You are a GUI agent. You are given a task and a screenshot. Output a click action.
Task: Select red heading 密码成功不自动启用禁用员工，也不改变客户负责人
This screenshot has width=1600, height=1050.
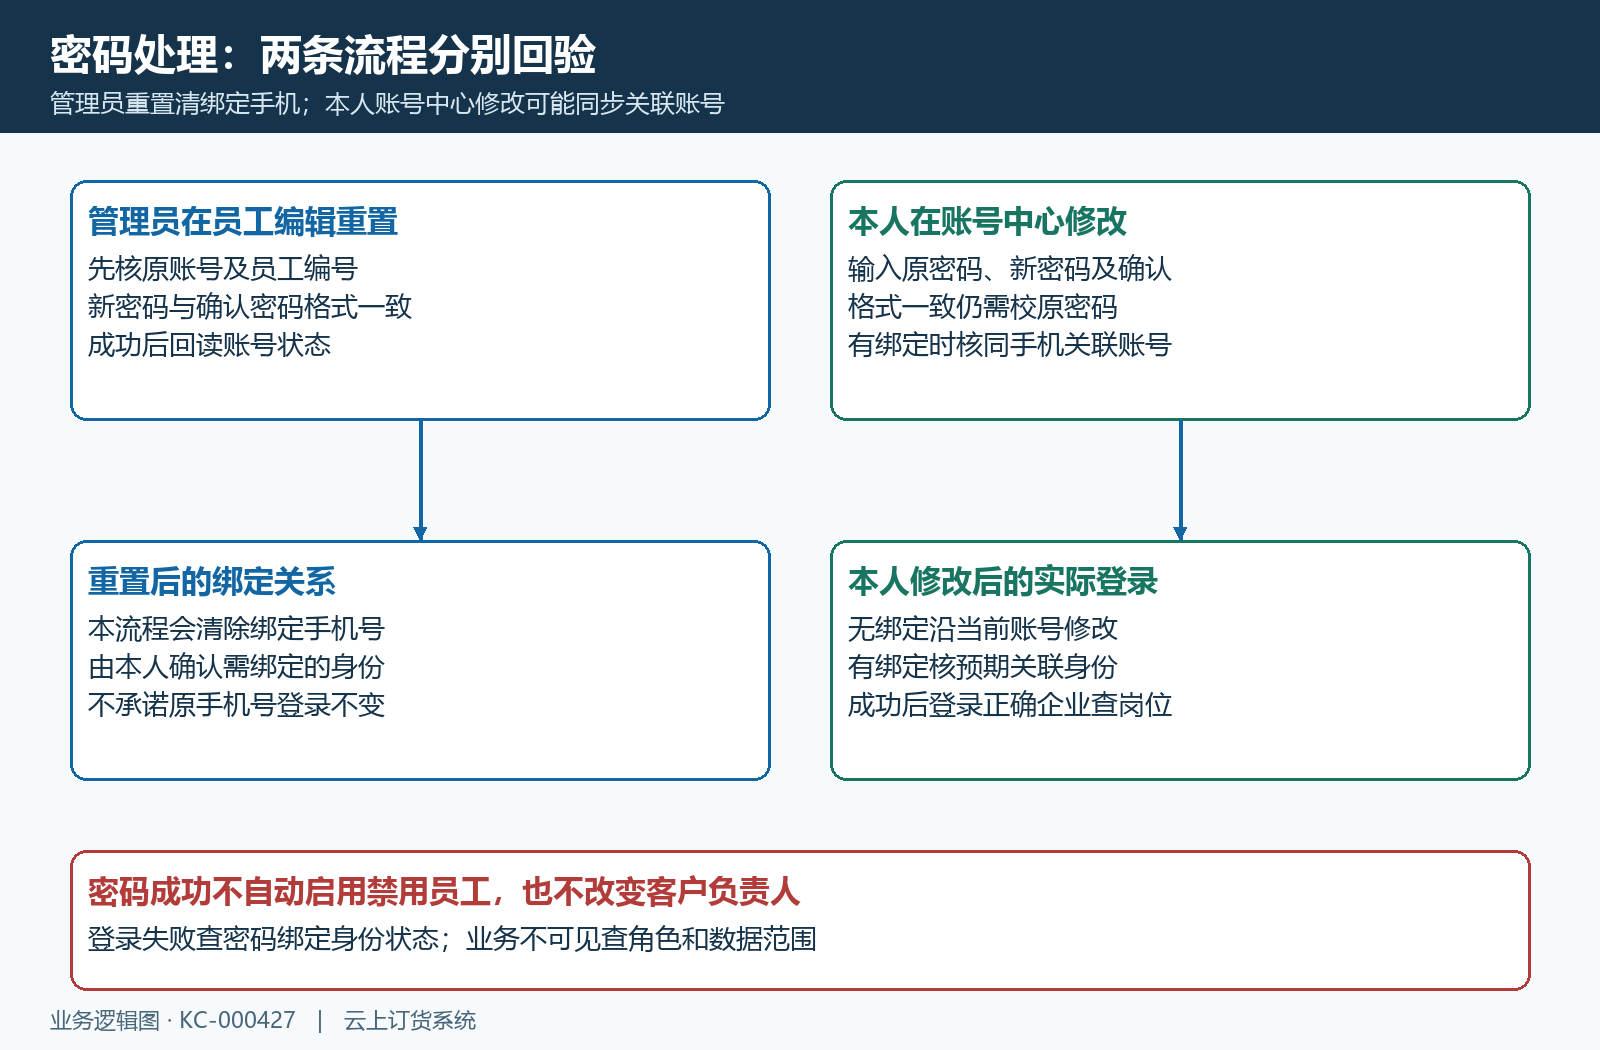coord(444,891)
